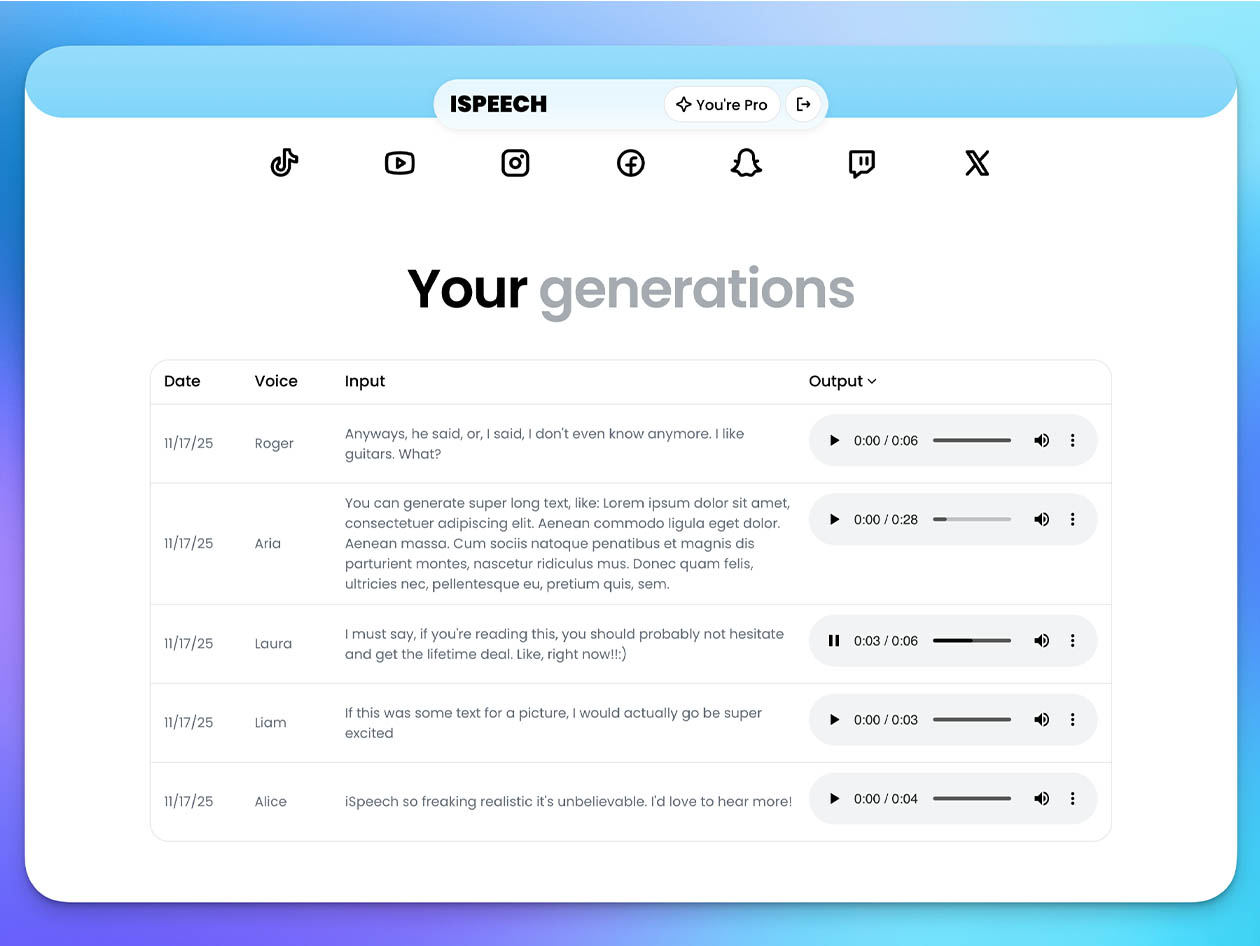
Task: Open the Twitch icon
Action: pos(861,162)
